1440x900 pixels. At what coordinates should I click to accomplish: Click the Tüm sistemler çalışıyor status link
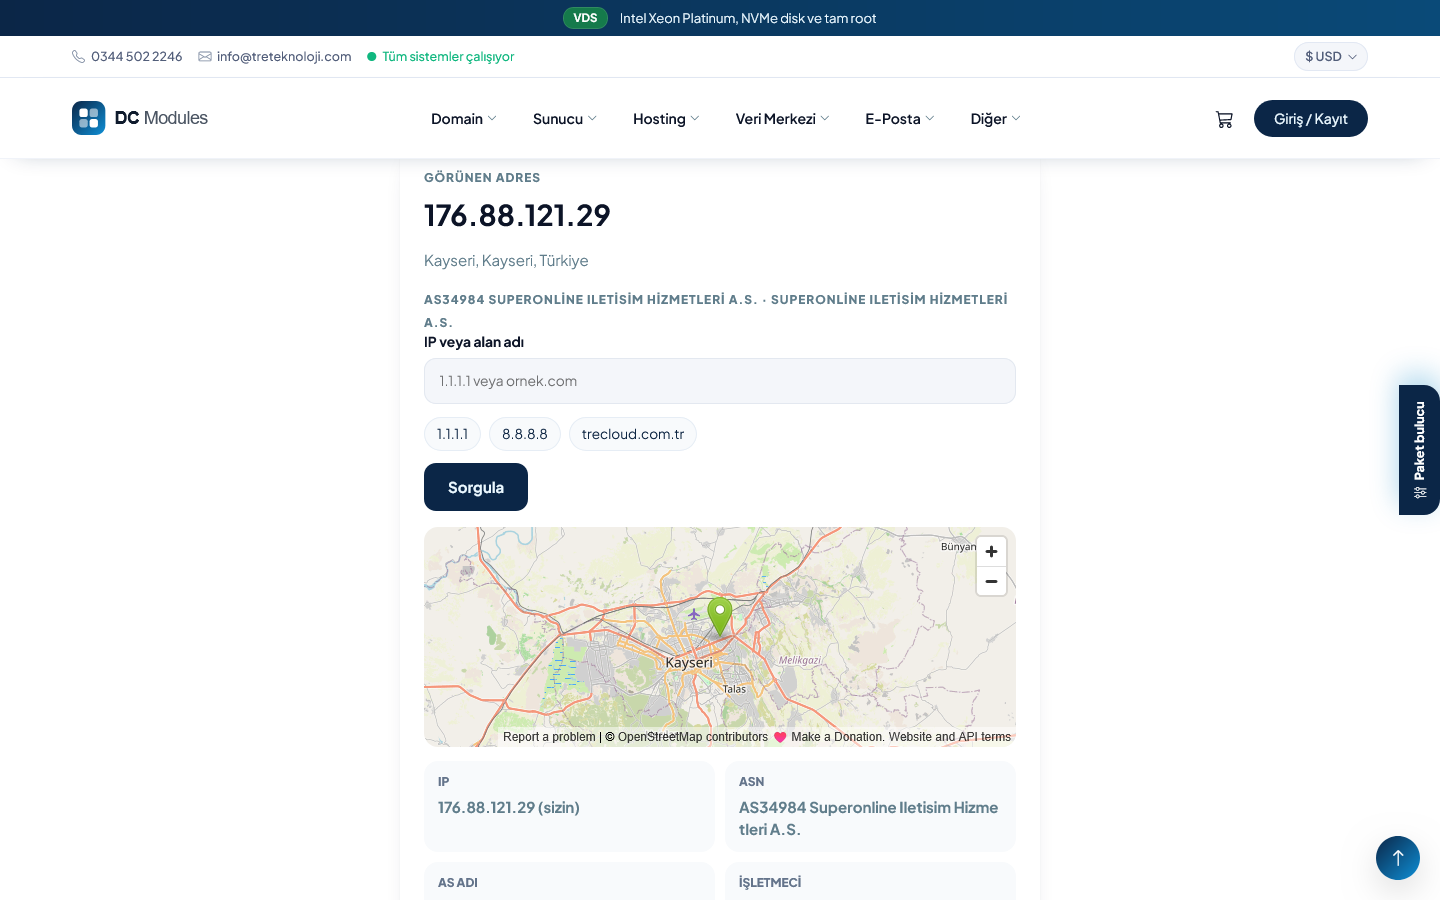coord(448,57)
